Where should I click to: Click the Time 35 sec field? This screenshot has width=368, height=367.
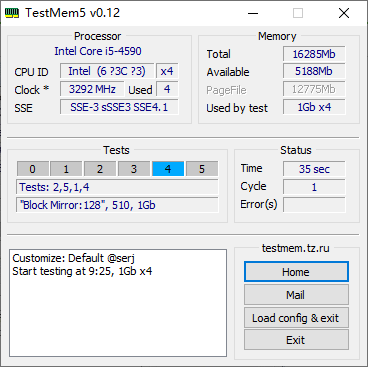[x=314, y=169]
